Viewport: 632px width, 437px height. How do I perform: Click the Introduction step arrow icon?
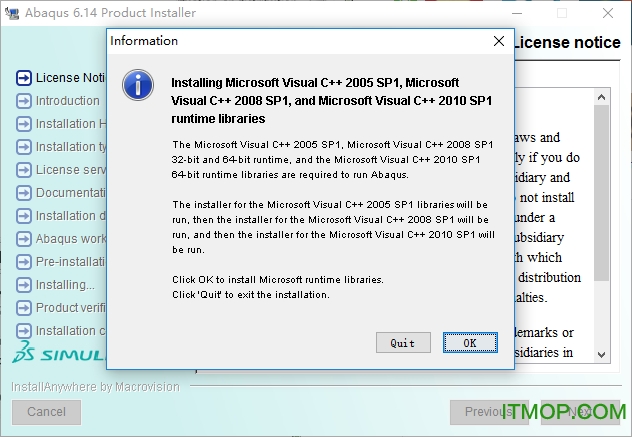tap(24, 101)
